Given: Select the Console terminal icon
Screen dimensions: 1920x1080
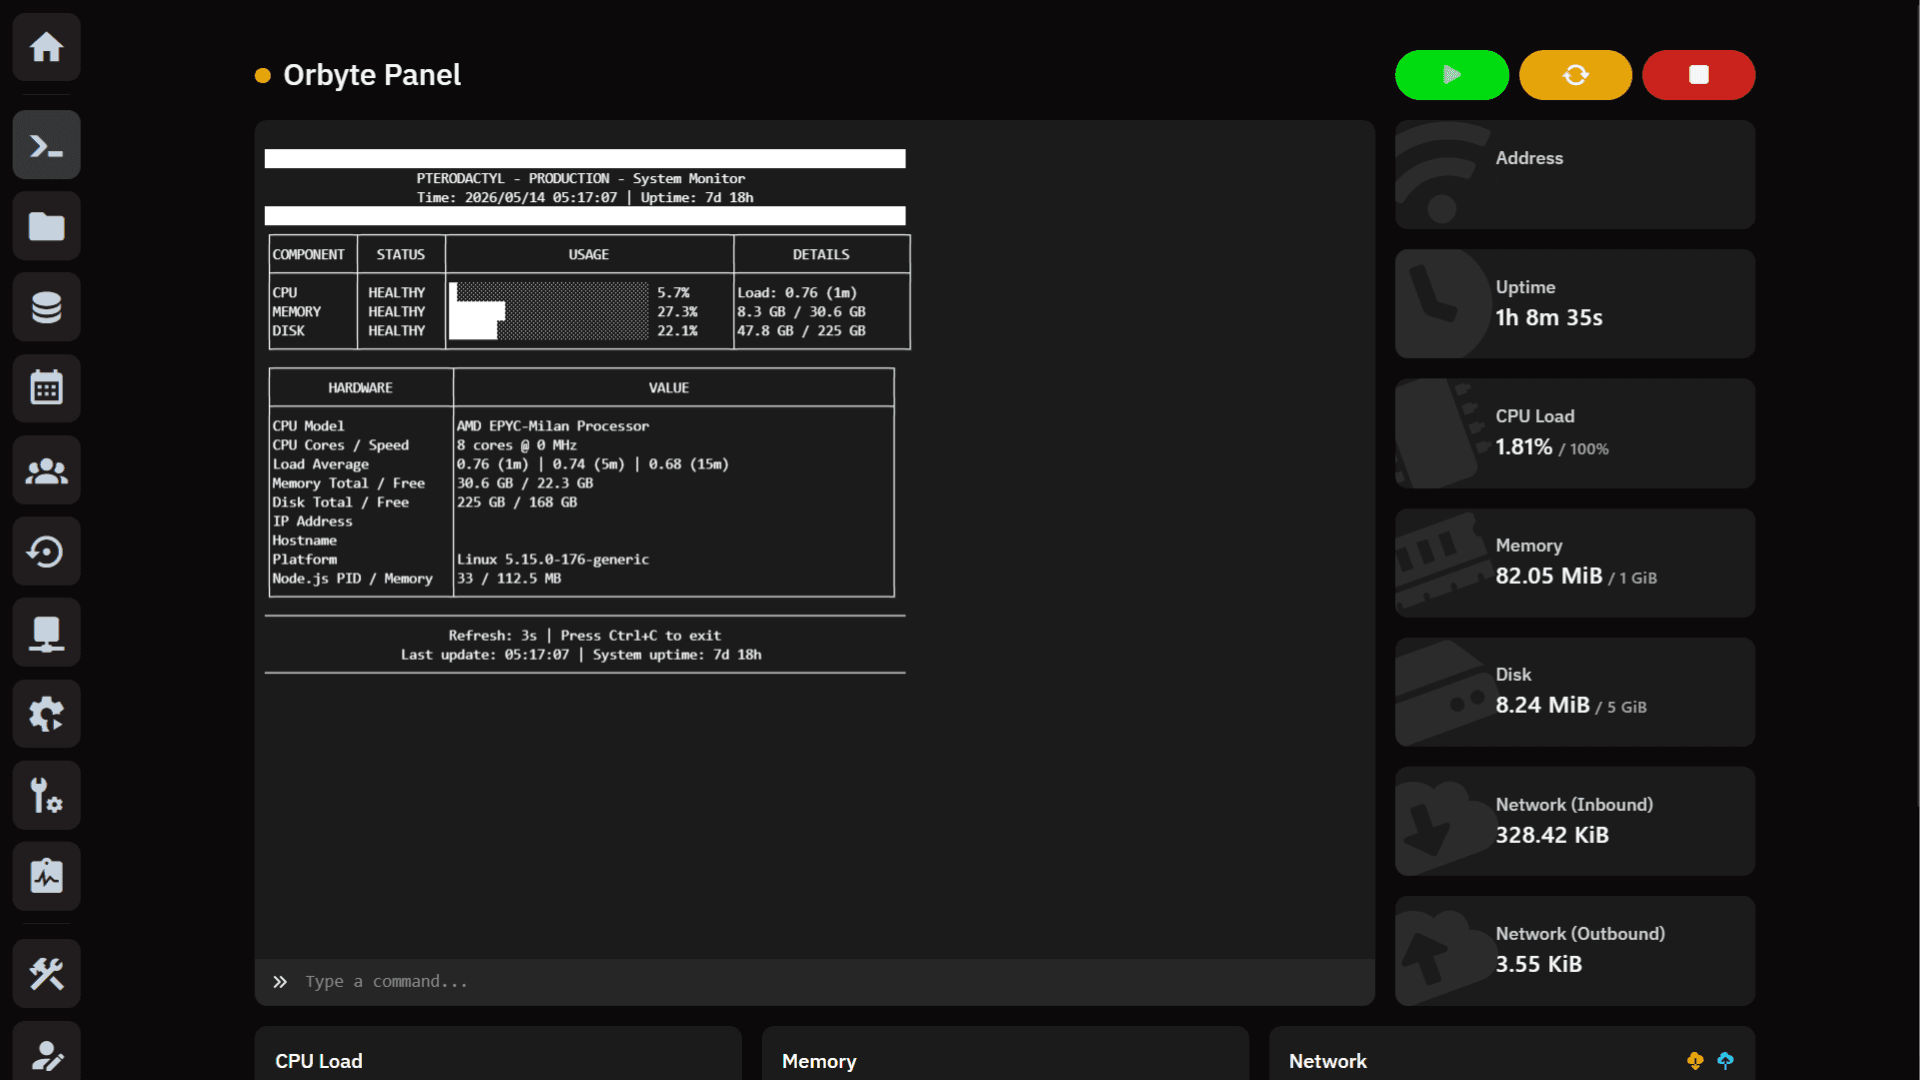Looking at the screenshot, I should coord(46,145).
